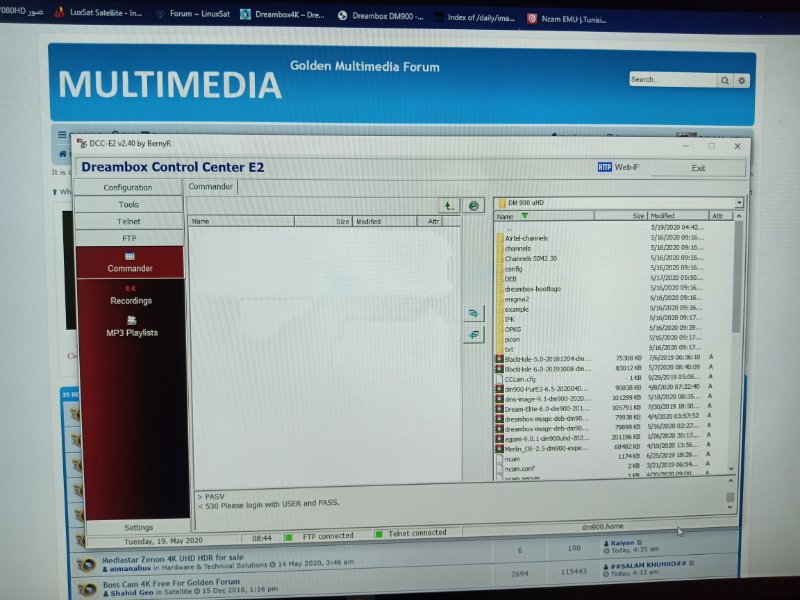This screenshot has height=600, width=800.
Task: Click the copy-to-right arrow transfer icon
Action: click(473, 313)
